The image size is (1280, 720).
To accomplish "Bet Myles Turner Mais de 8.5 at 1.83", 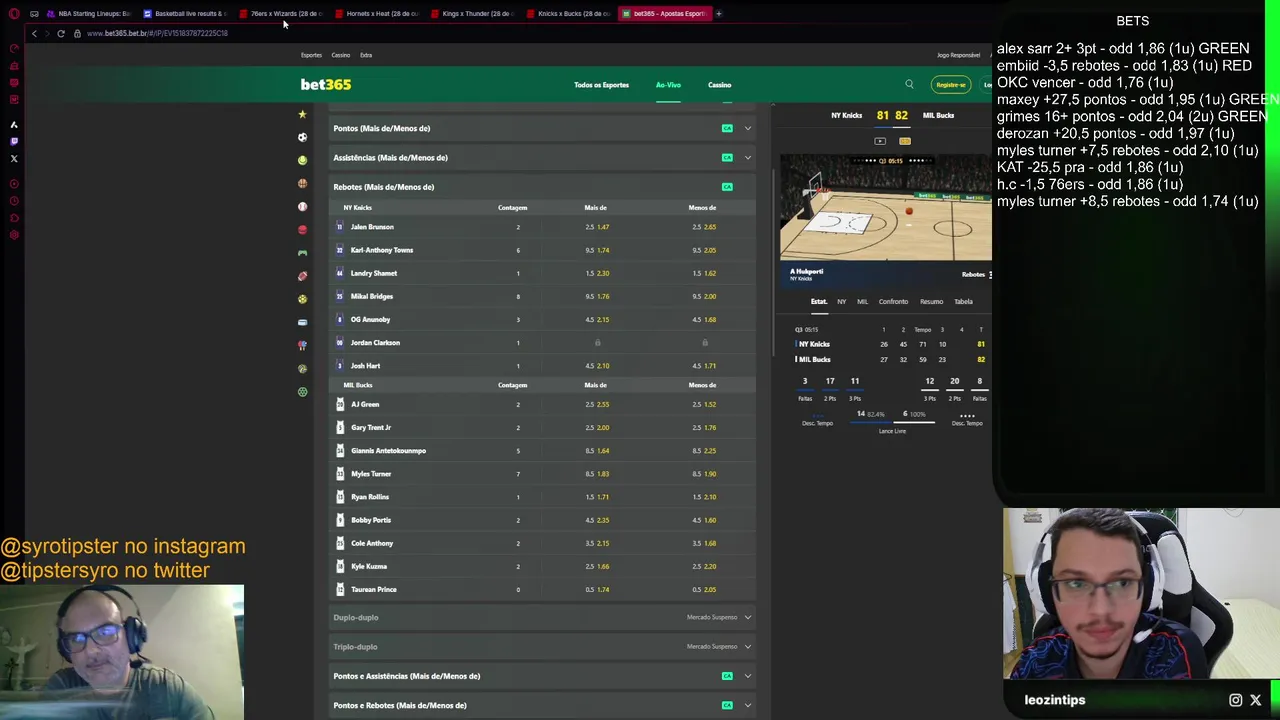I will (597, 474).
